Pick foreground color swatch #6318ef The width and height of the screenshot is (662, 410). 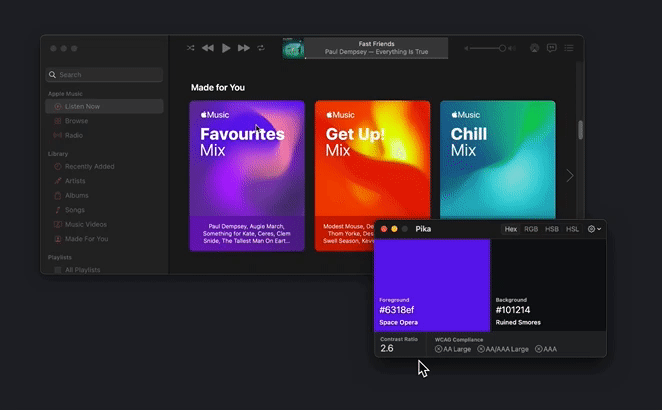click(432, 285)
